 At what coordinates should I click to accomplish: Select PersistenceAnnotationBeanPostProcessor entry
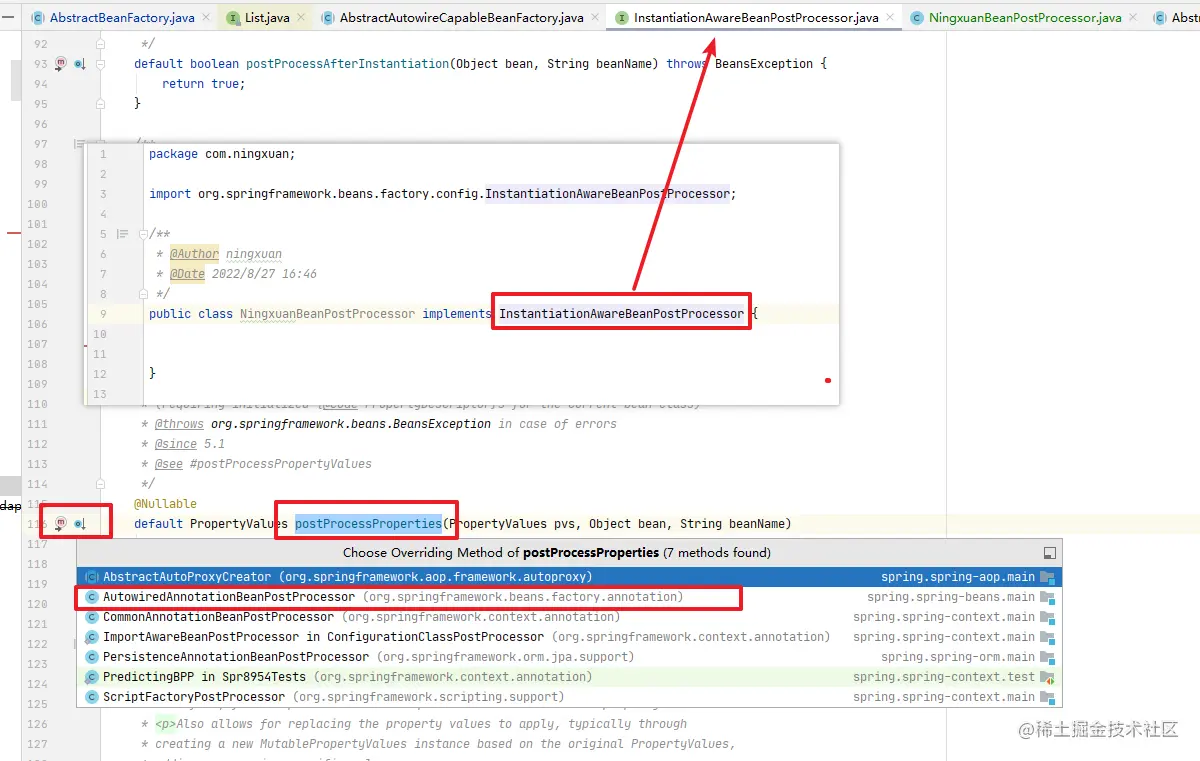pos(569,657)
